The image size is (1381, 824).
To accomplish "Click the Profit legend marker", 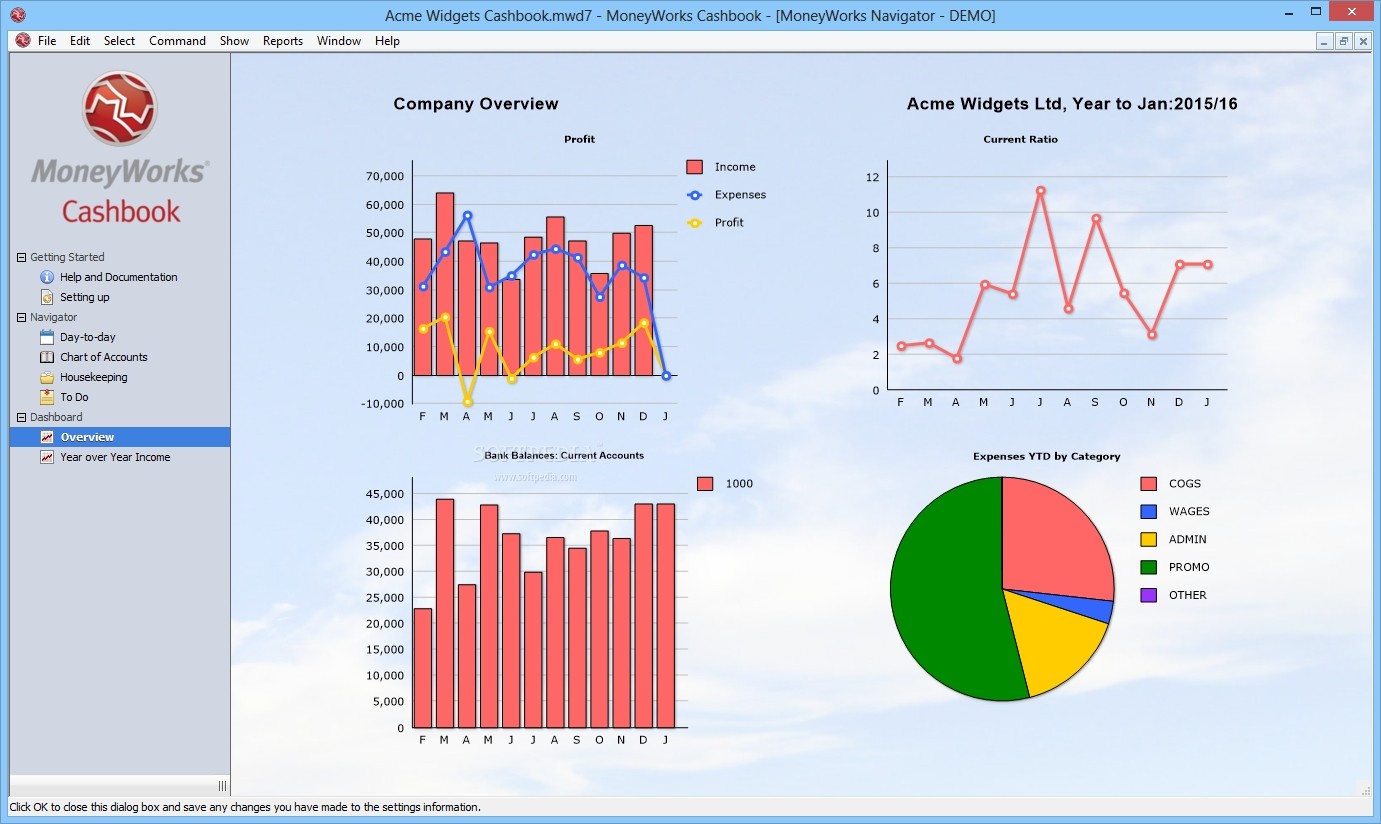I will (695, 223).
